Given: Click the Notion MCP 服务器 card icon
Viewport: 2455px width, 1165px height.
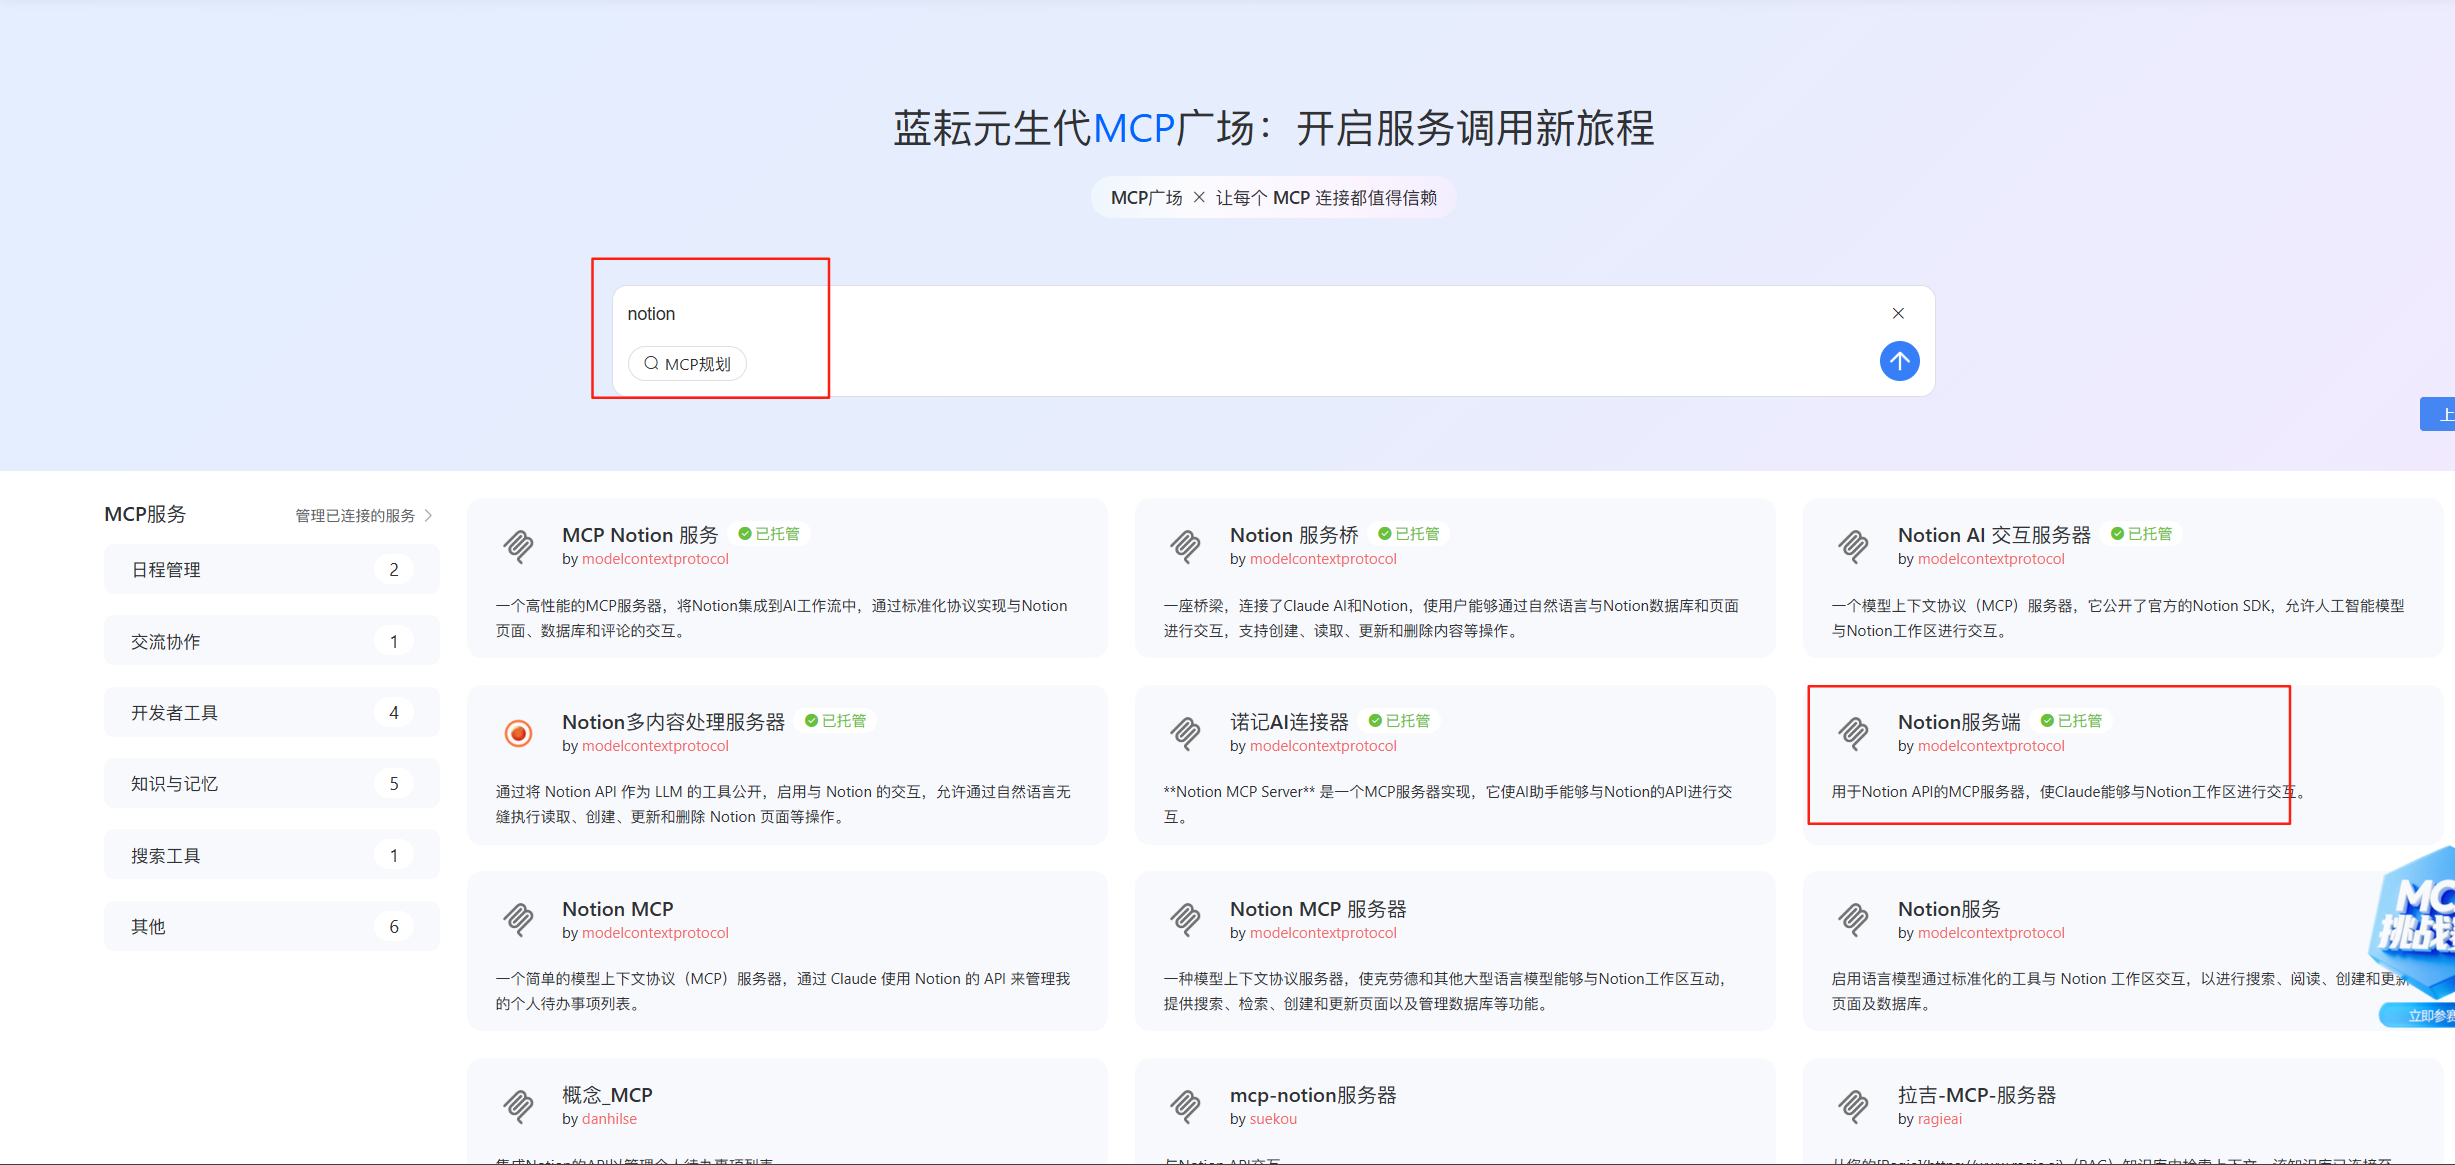Looking at the screenshot, I should pos(1185,919).
